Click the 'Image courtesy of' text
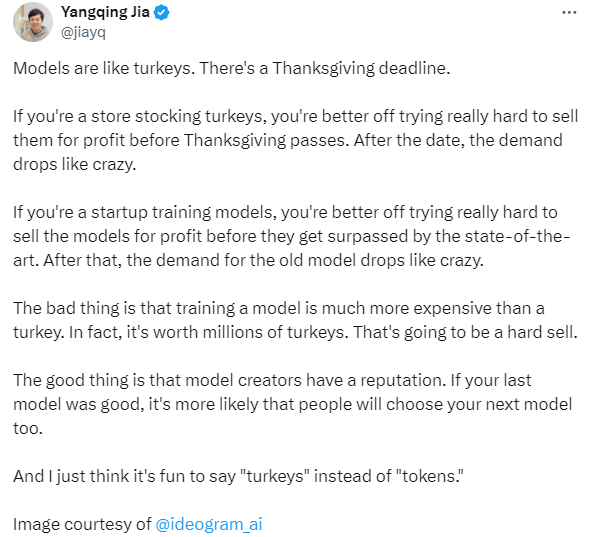590x537 pixels. click(x=82, y=524)
